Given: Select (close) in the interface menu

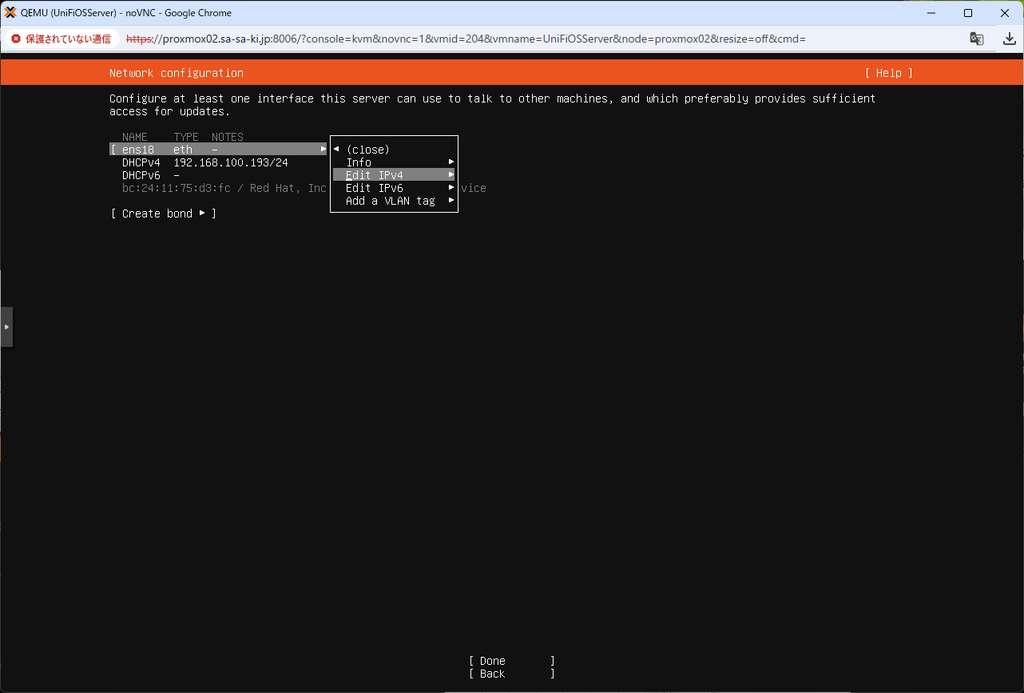Looking at the screenshot, I should (367, 150).
